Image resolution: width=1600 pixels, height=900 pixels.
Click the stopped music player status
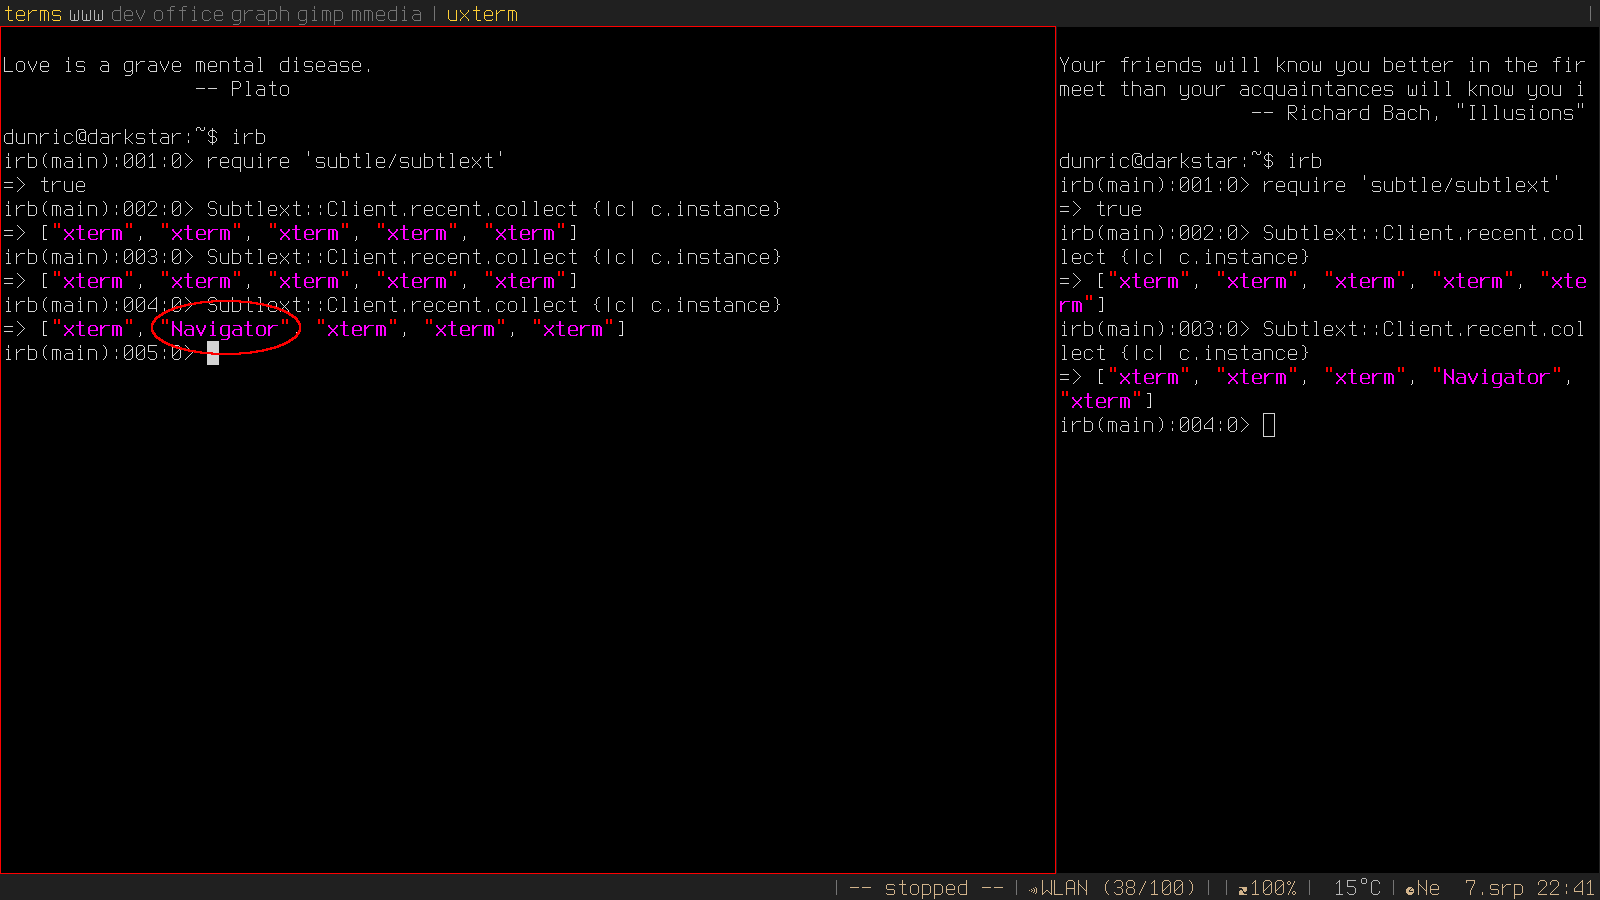click(926, 888)
